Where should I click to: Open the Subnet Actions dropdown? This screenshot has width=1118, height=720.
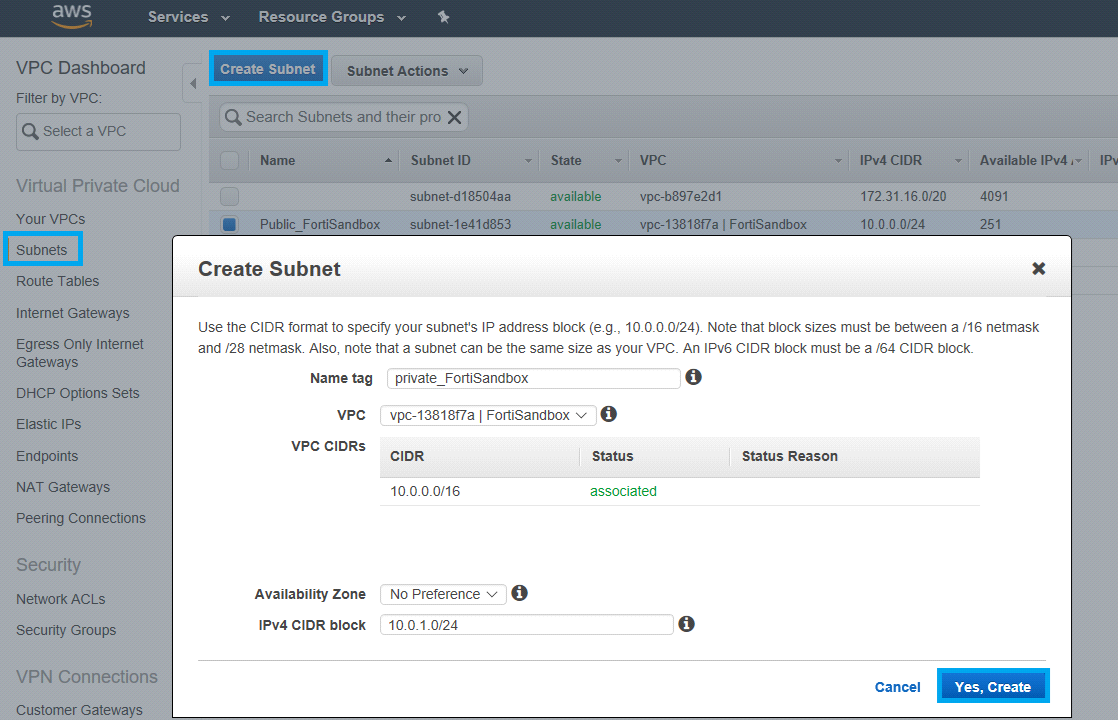[x=406, y=71]
